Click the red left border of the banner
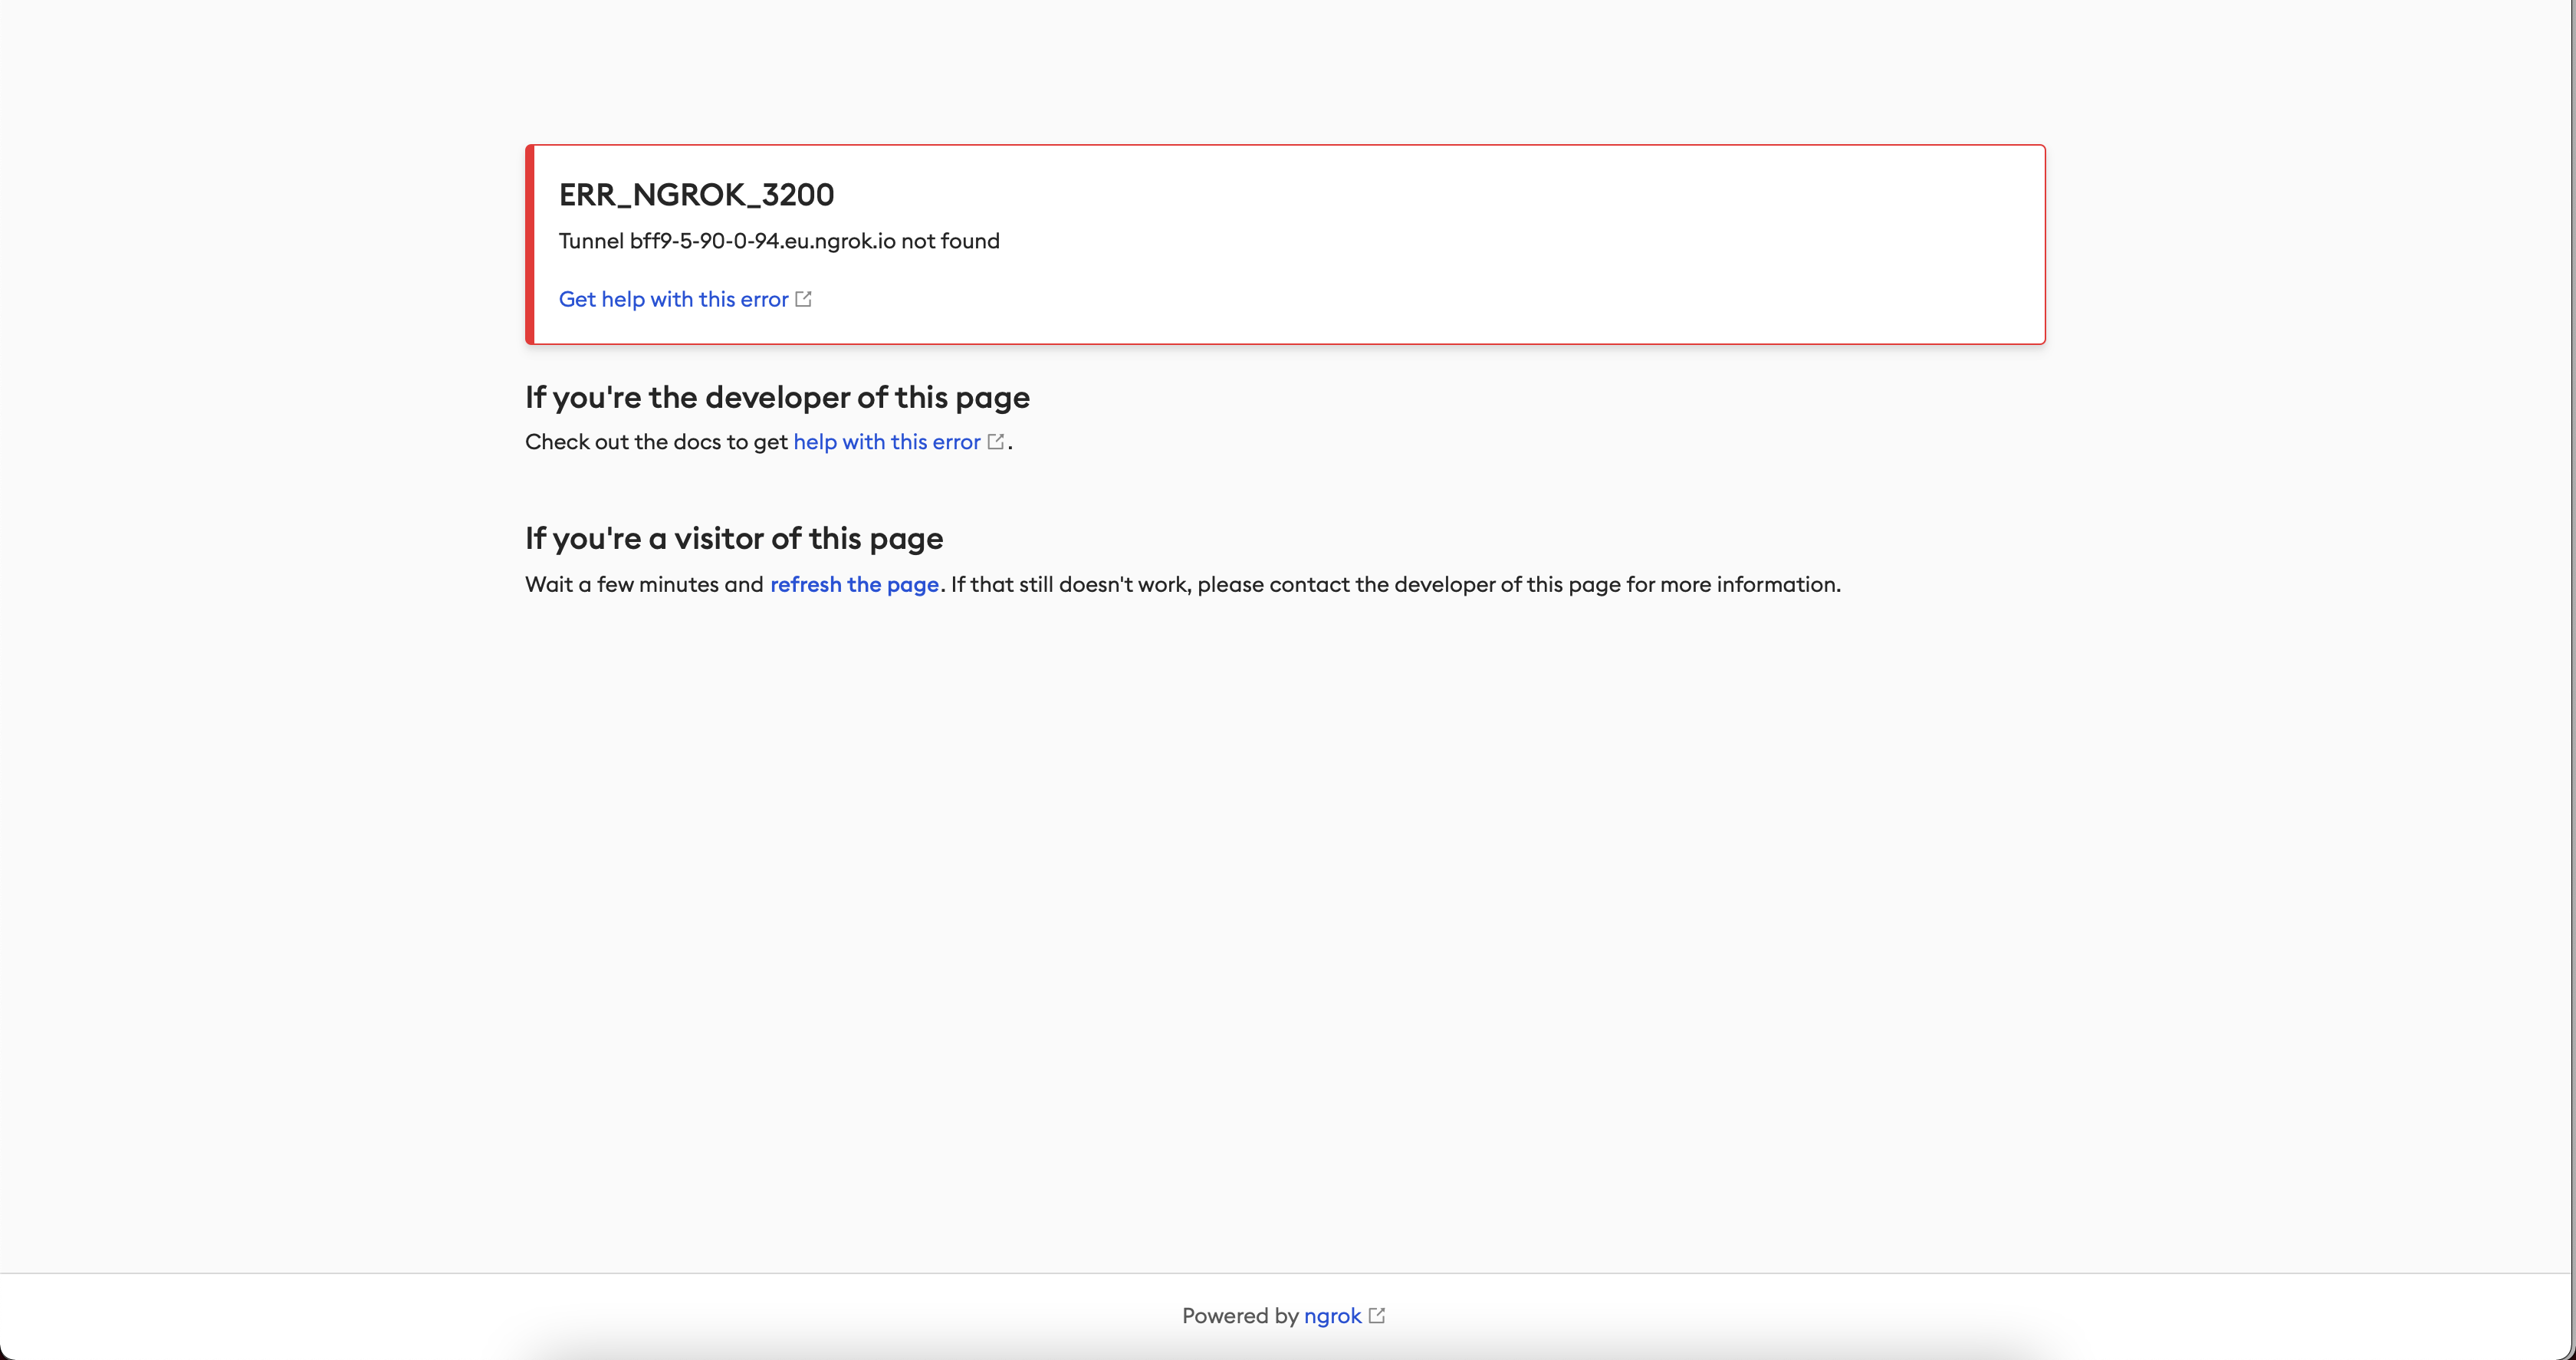This screenshot has width=2576, height=1360. [x=528, y=243]
